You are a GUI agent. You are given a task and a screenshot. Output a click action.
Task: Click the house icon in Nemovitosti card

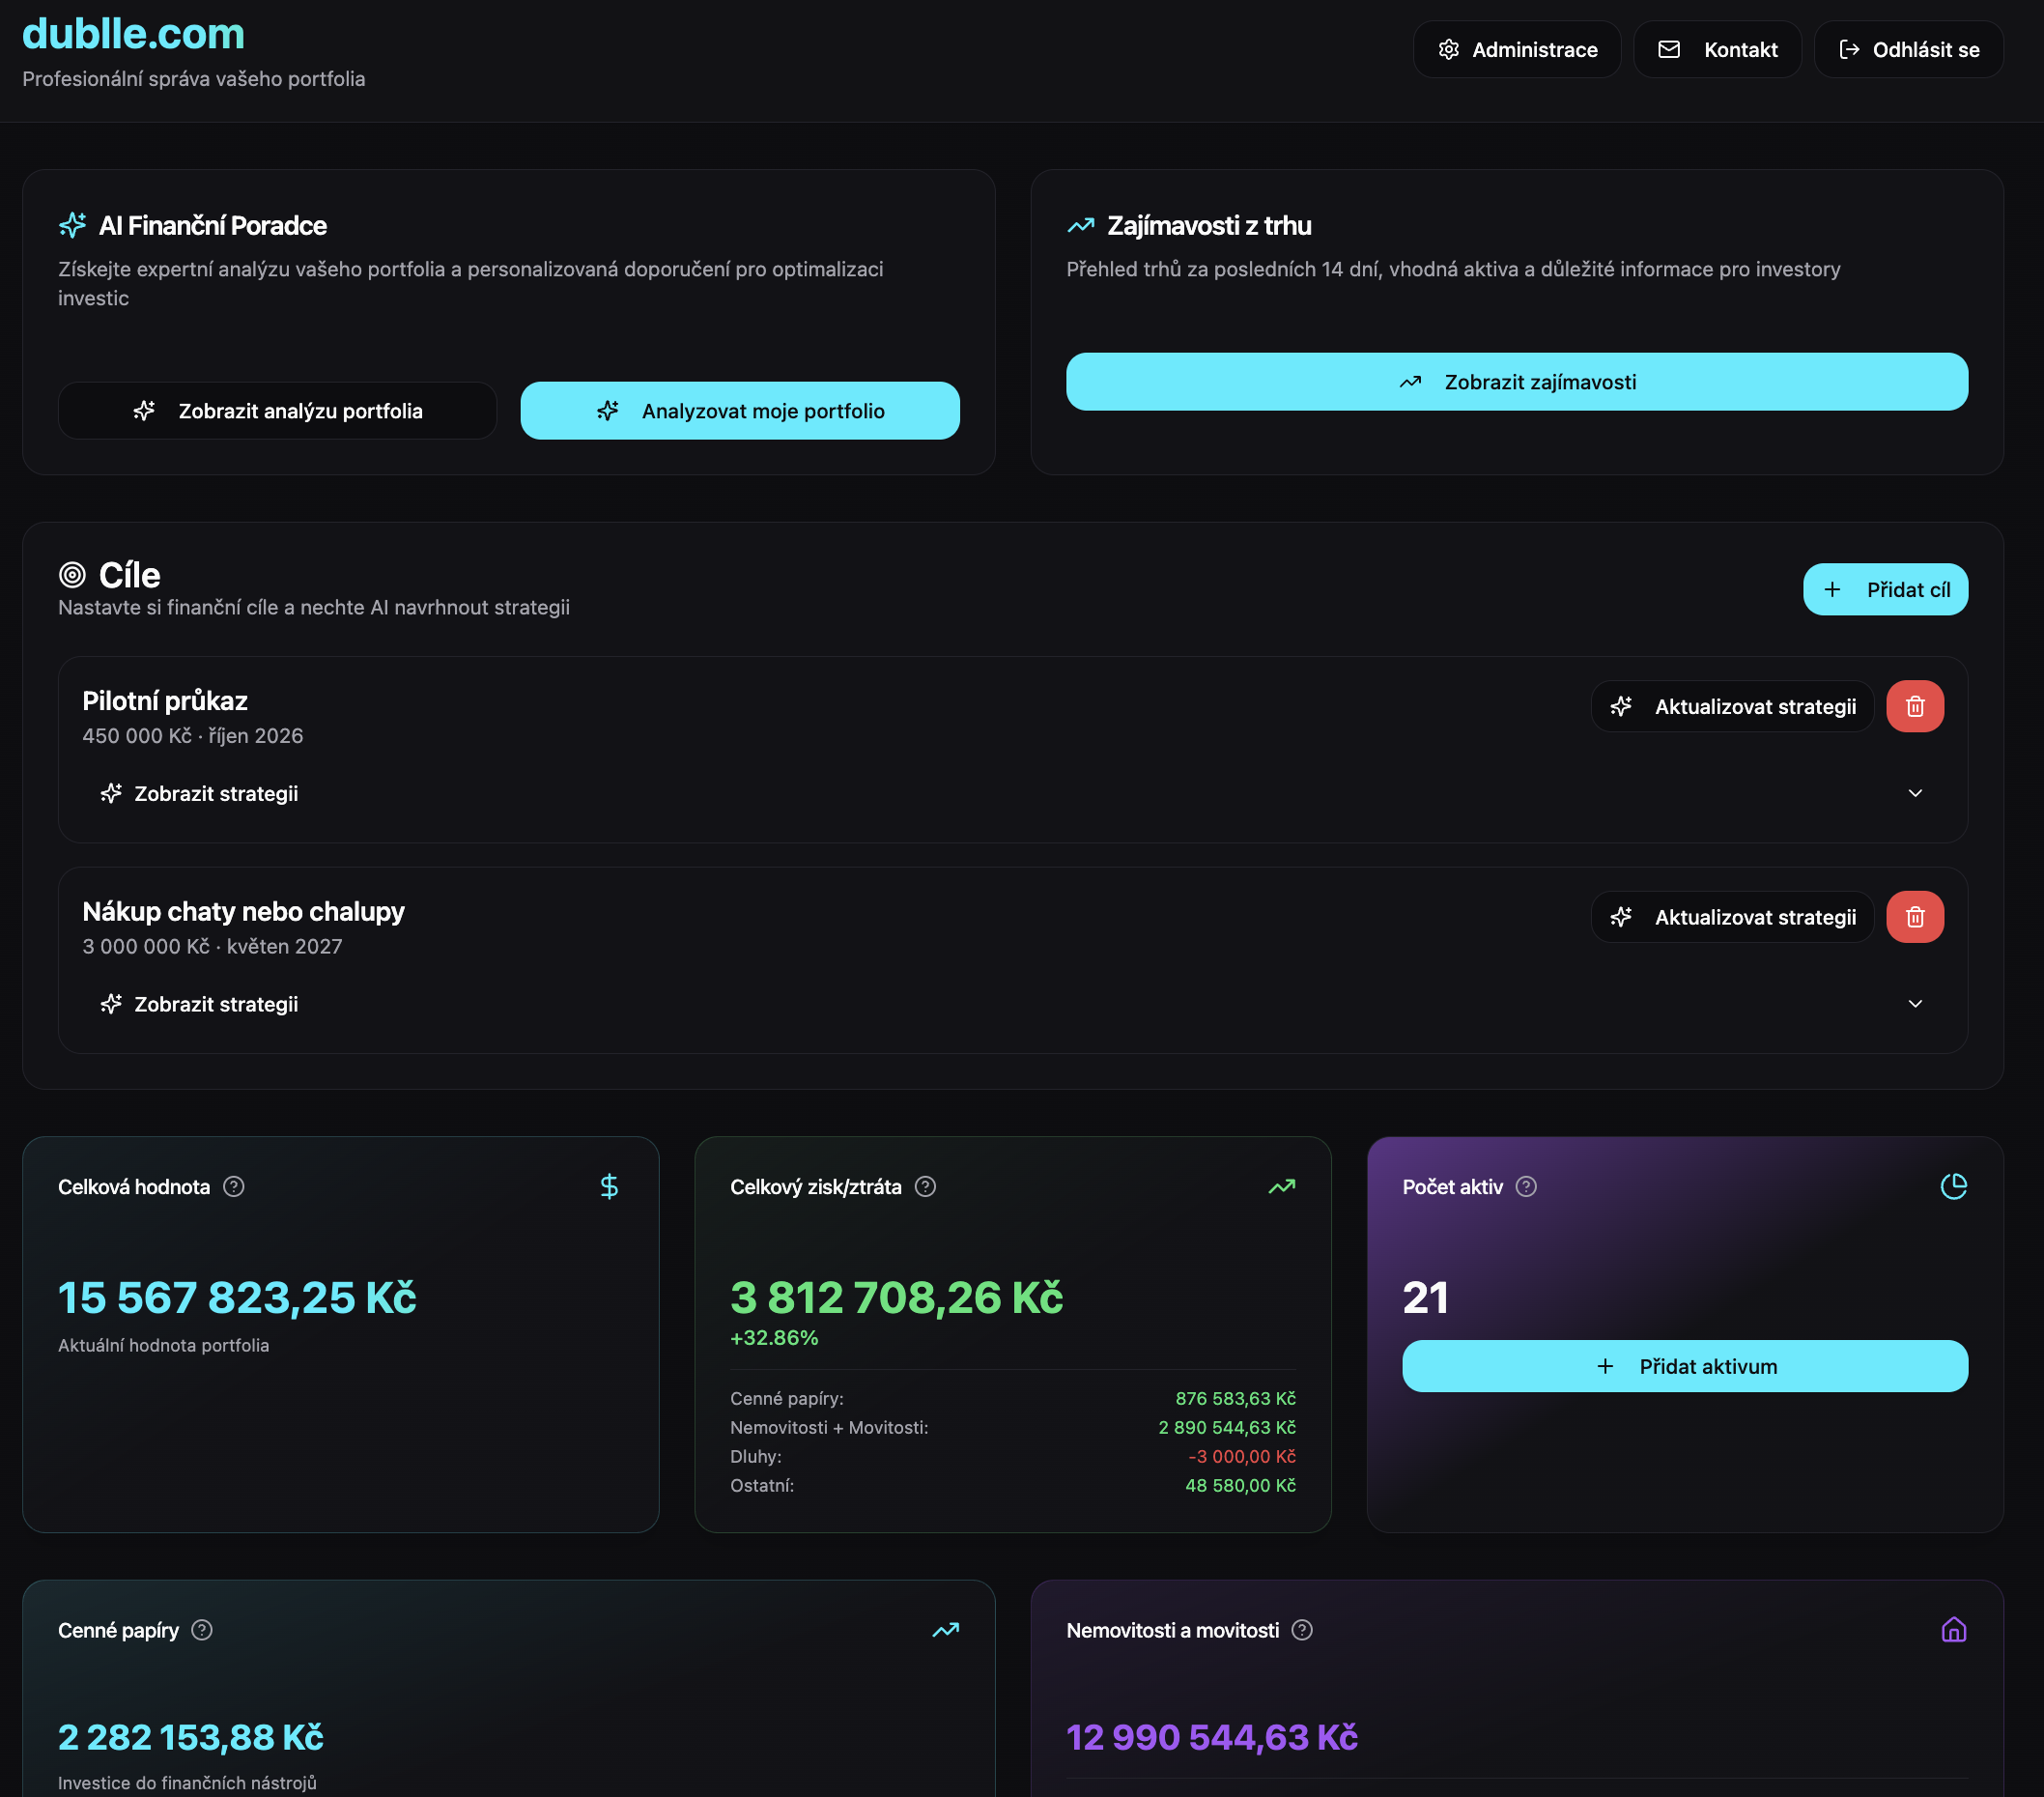1953,1630
